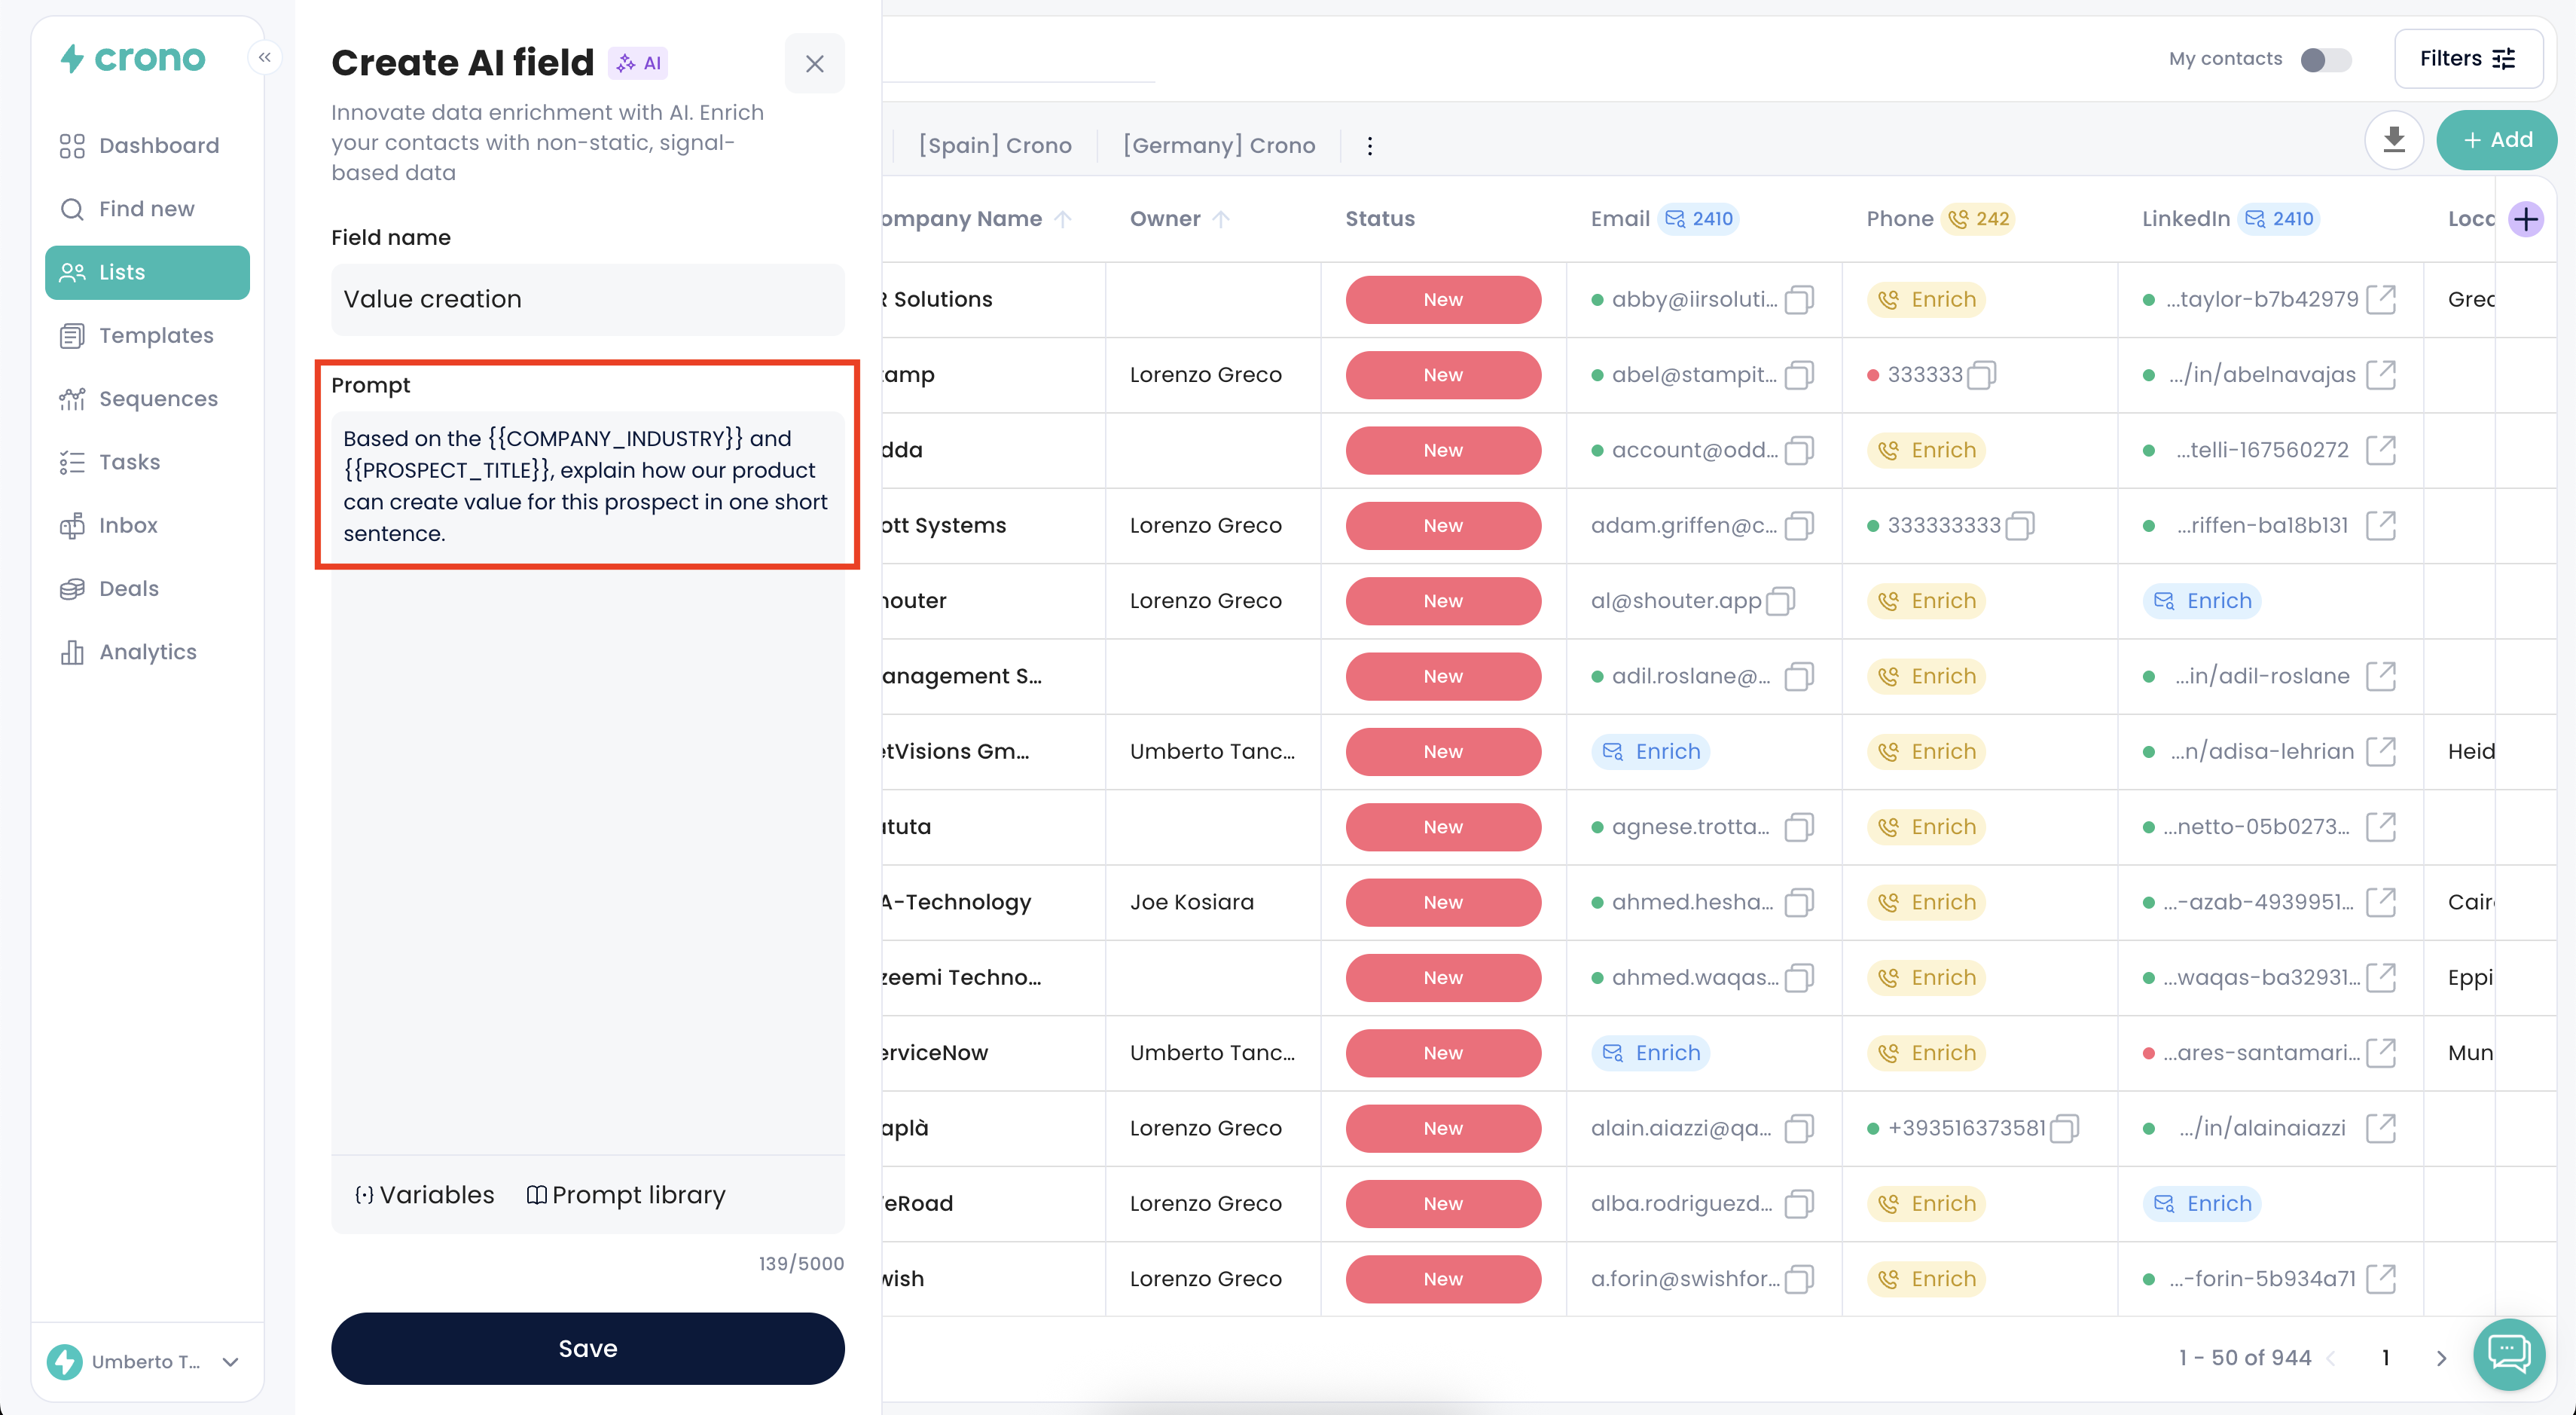Click the download icon next to Add

(x=2393, y=140)
